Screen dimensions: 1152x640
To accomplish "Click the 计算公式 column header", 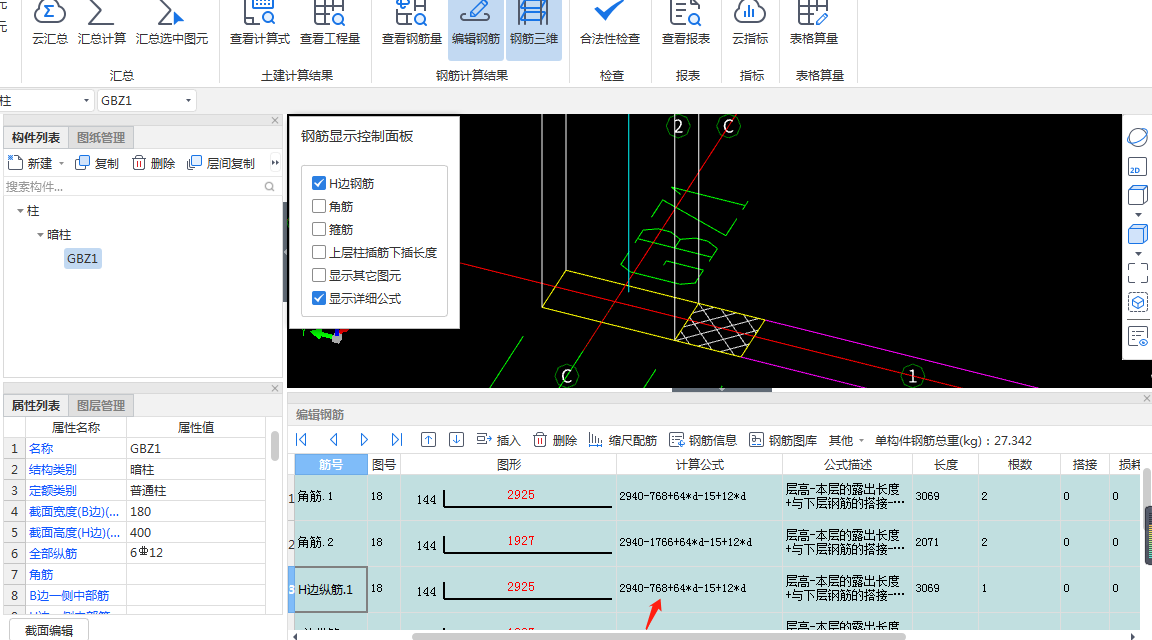I will tap(699, 464).
